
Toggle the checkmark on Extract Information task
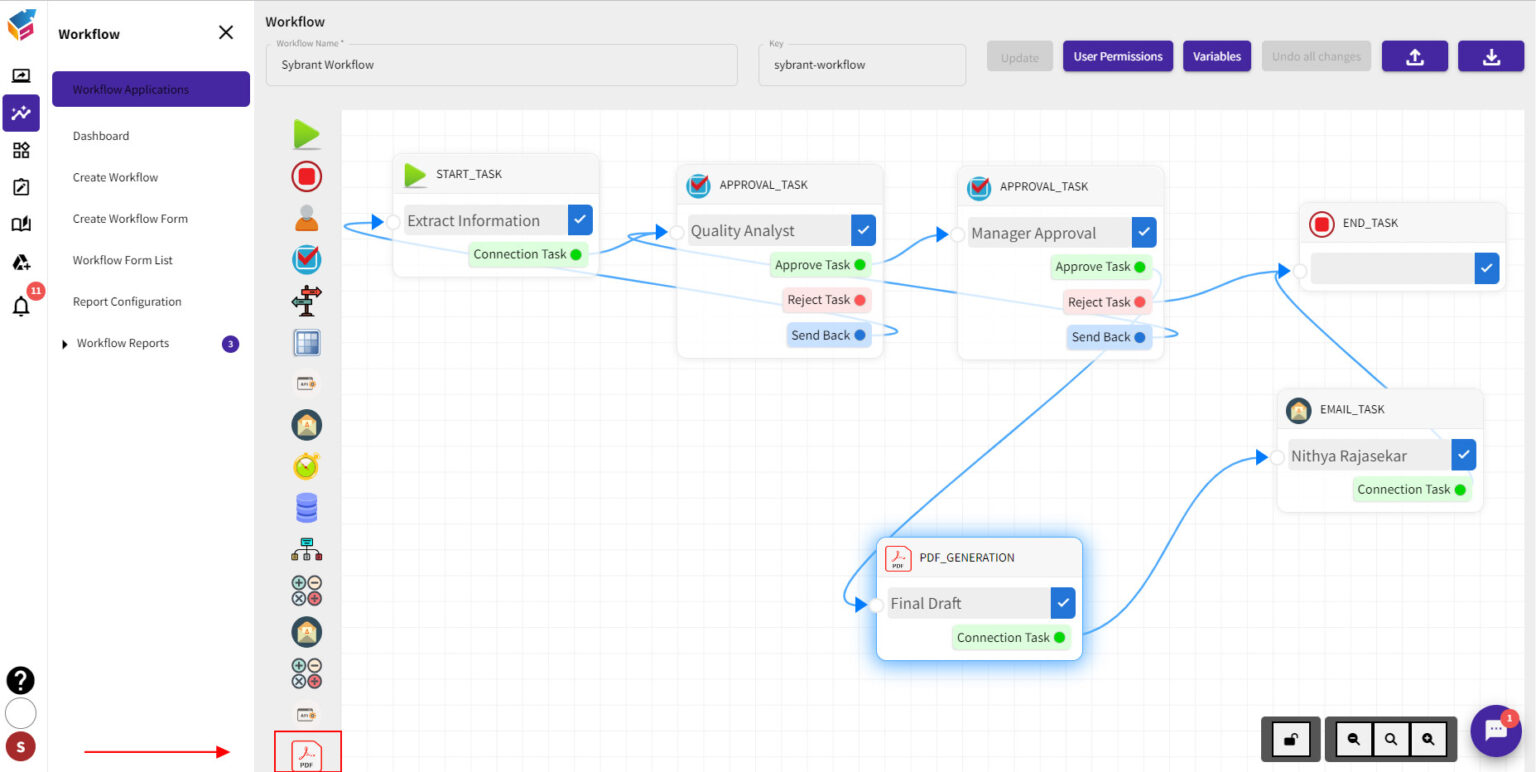pyautogui.click(x=579, y=220)
